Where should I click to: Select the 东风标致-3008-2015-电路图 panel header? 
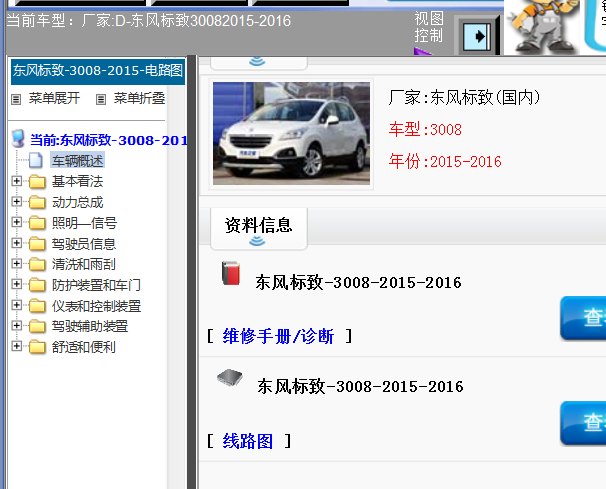pos(98,71)
